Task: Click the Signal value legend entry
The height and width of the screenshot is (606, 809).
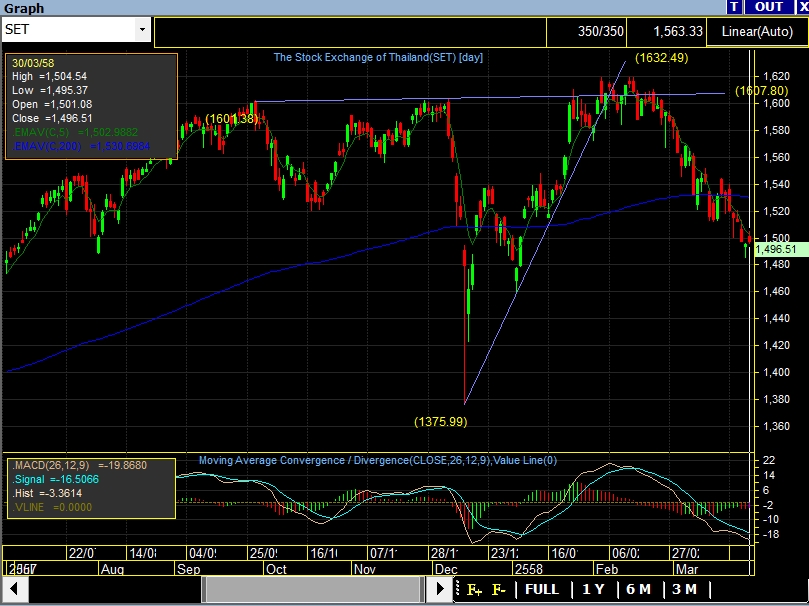Action: (56, 479)
